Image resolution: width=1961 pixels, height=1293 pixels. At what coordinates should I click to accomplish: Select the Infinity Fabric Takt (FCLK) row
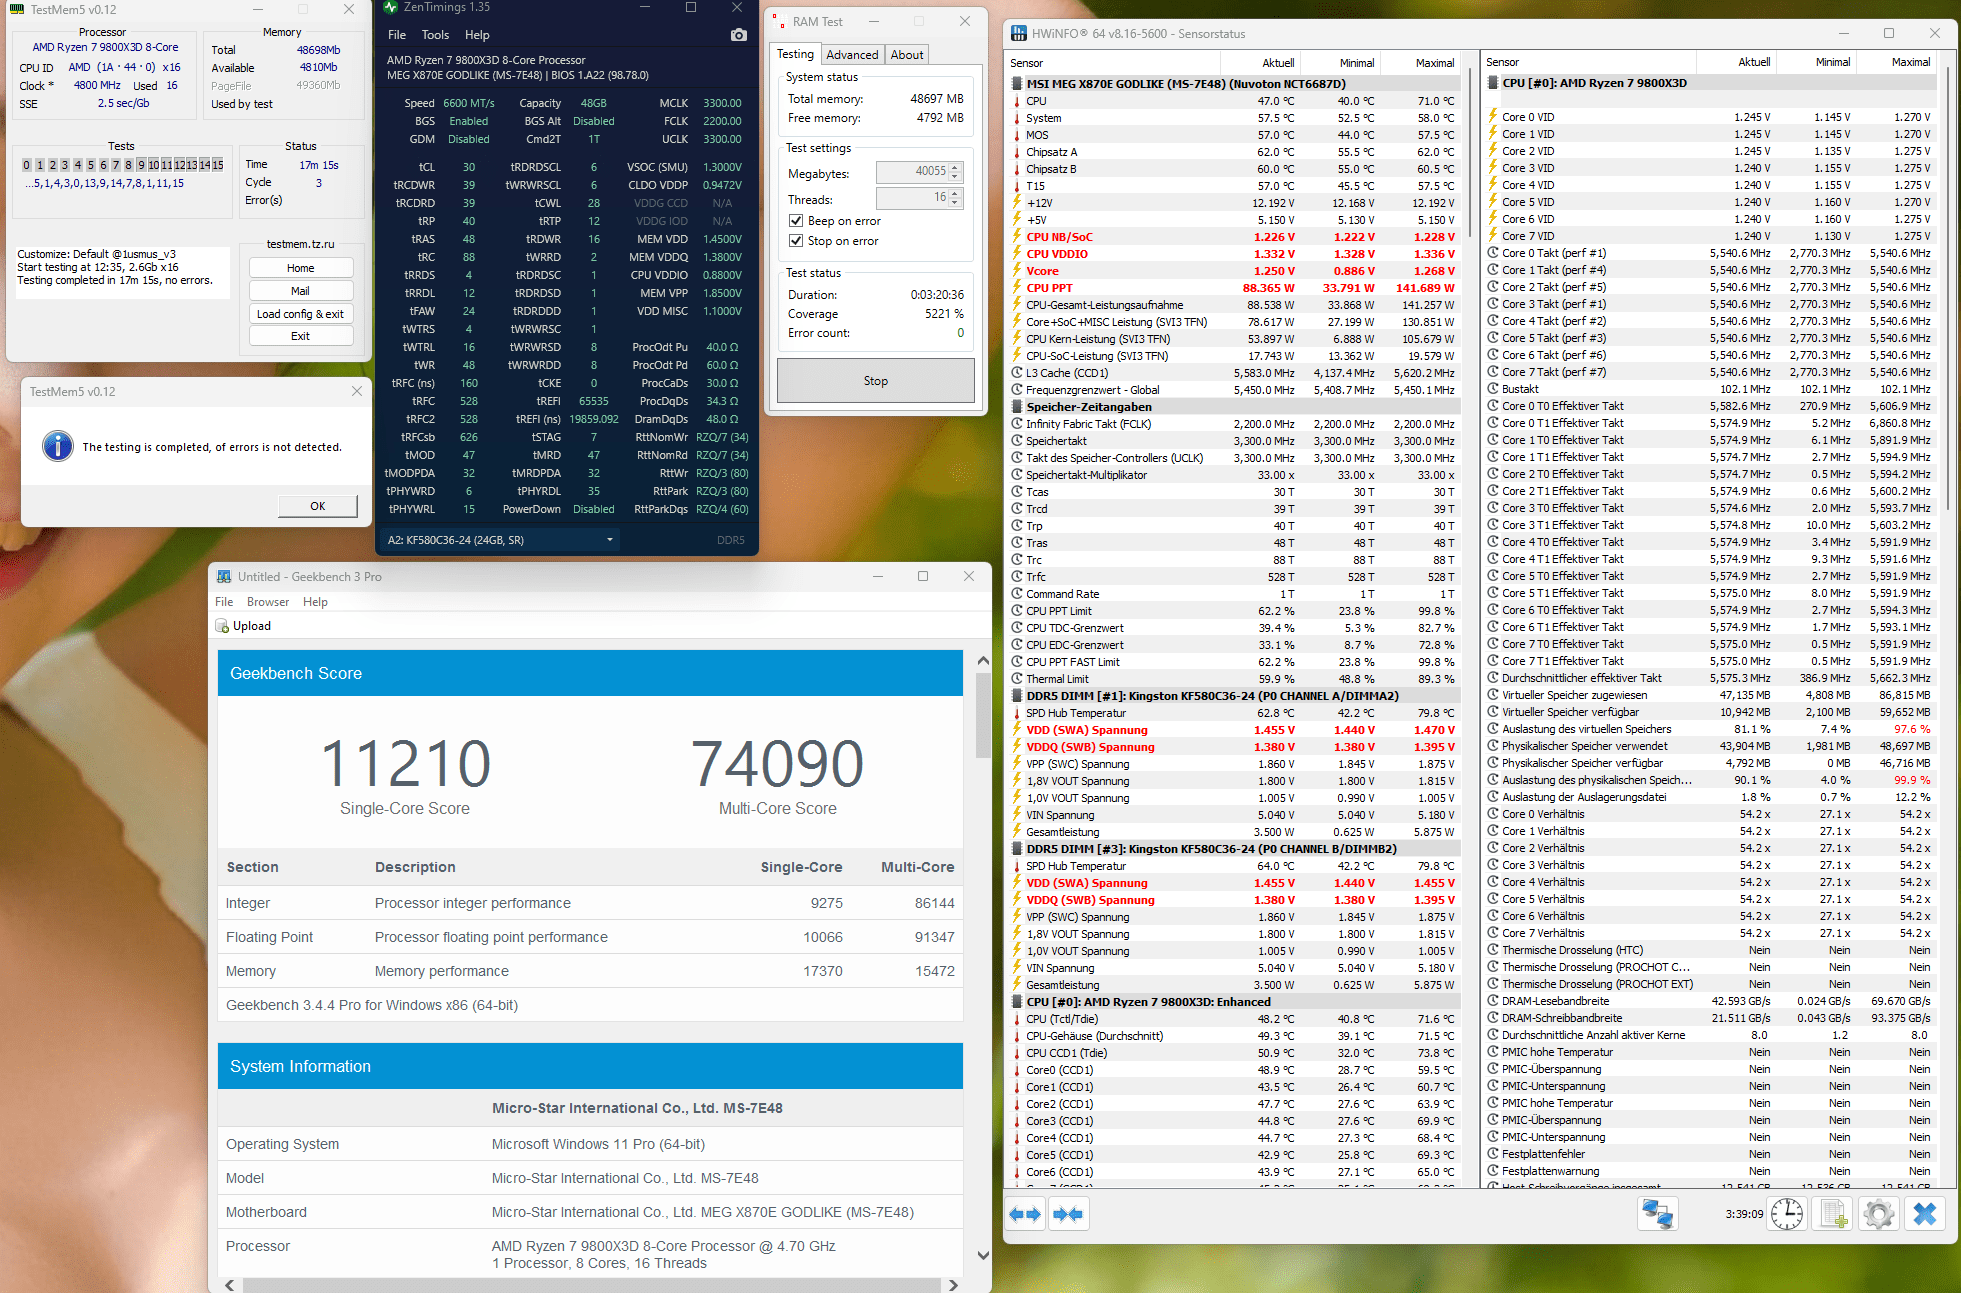tap(1233, 424)
